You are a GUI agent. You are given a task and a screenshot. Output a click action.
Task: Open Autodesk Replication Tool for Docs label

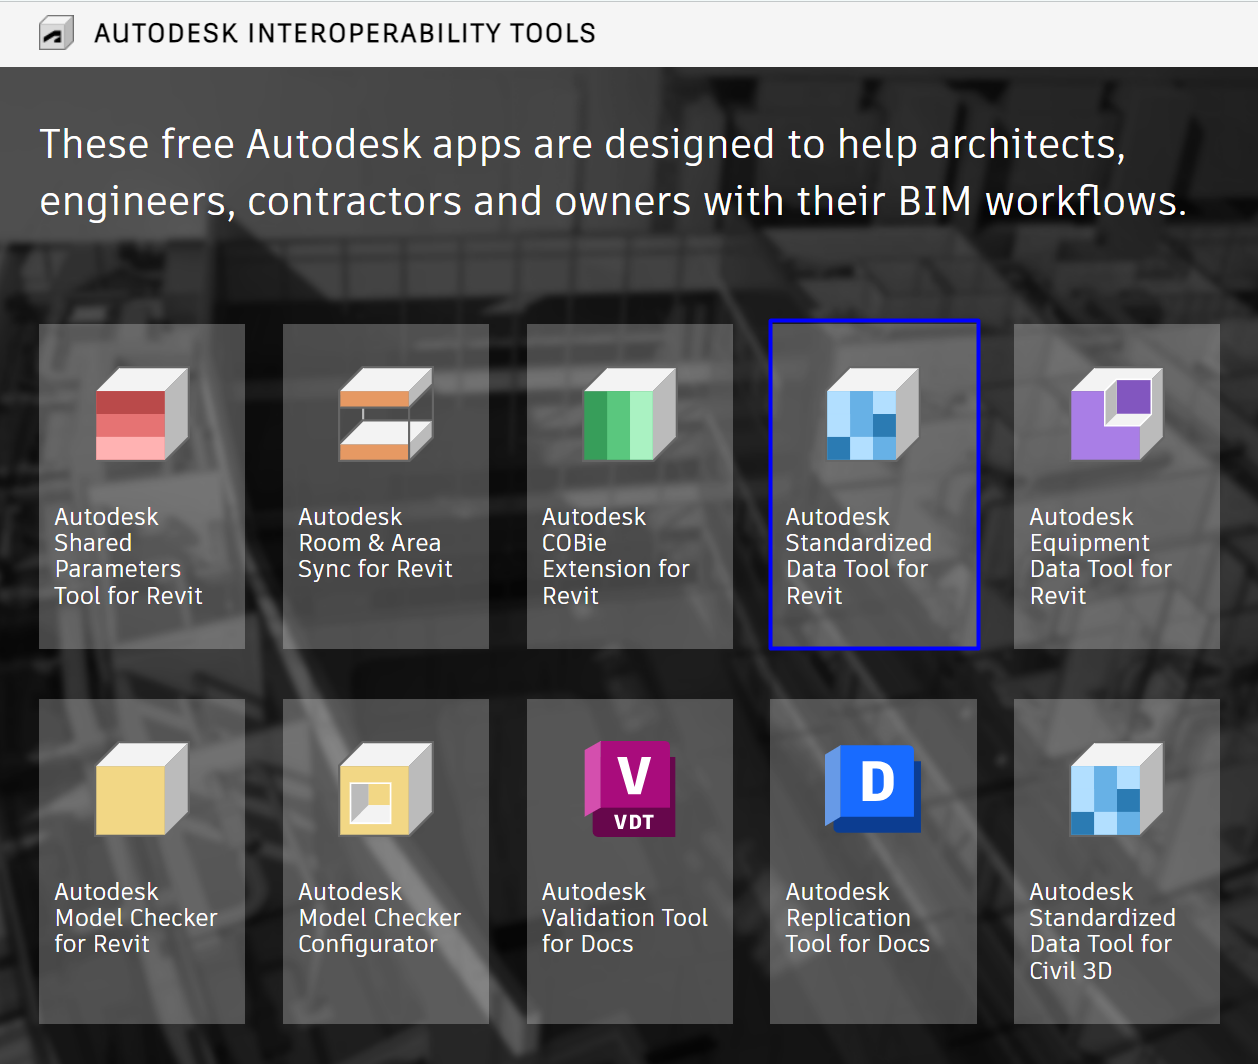(858, 918)
